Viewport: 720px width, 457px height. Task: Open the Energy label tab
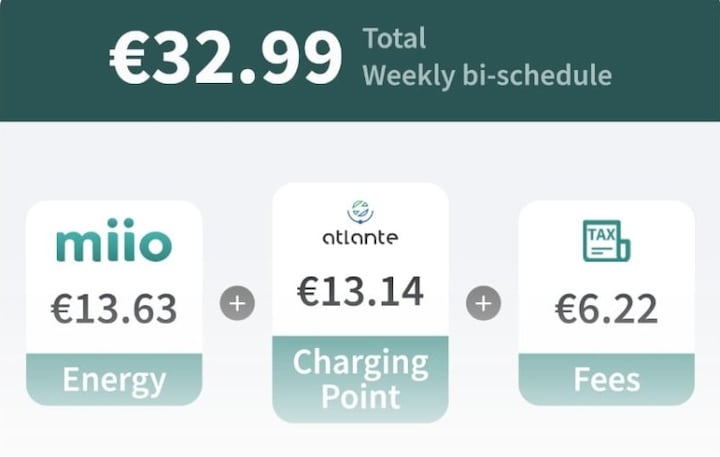coord(114,379)
